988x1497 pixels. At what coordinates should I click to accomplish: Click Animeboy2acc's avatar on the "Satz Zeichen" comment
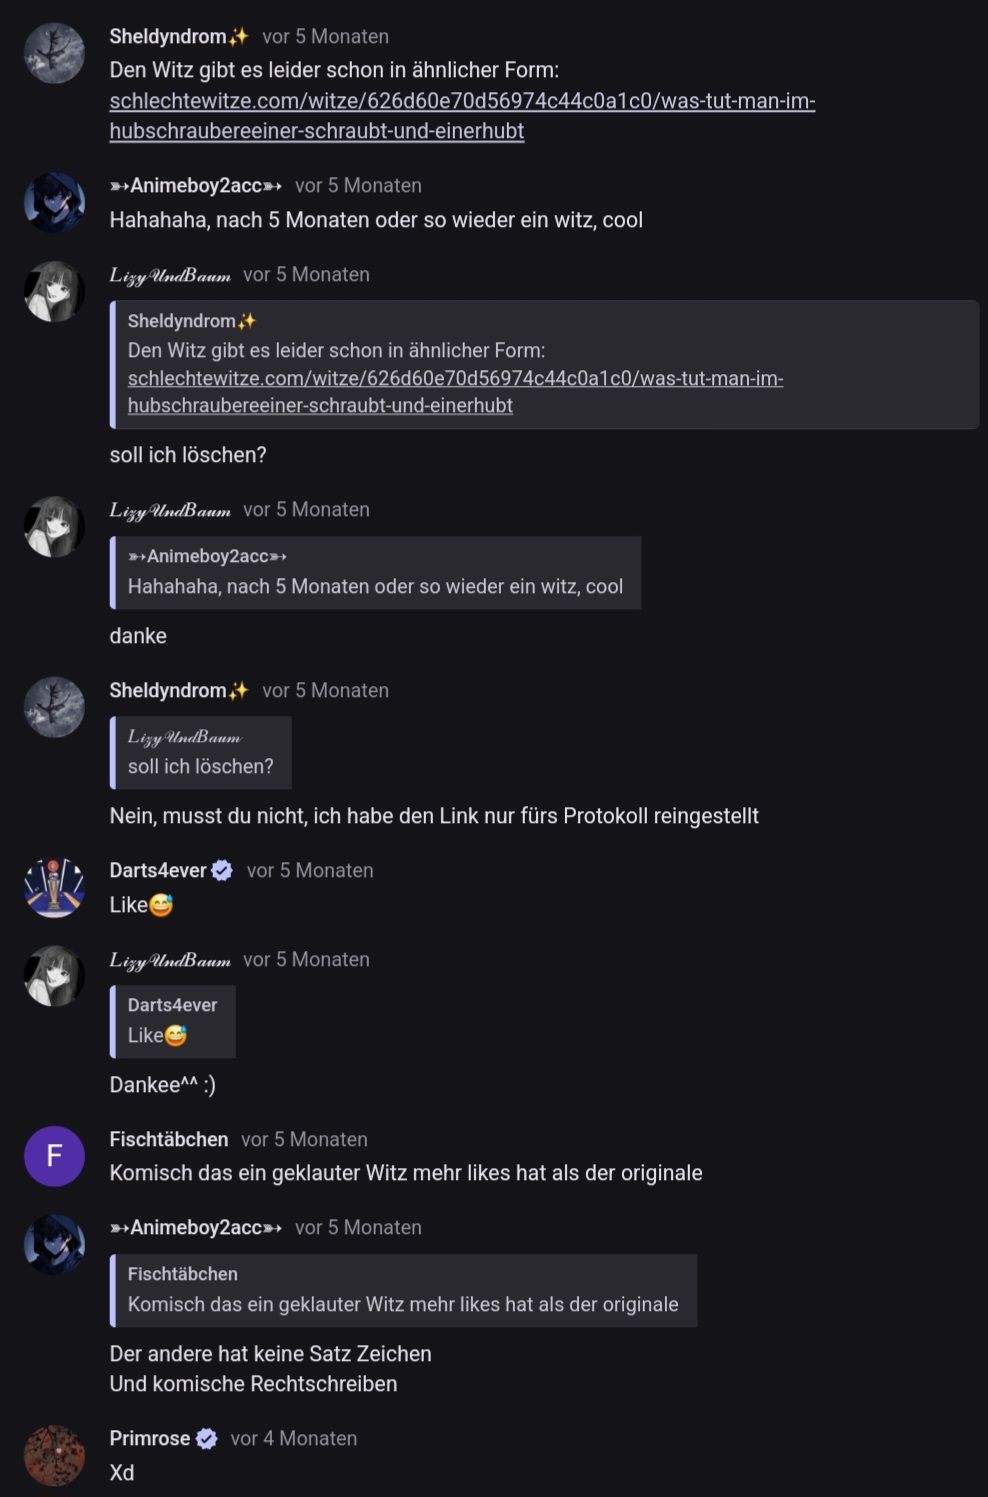click(x=54, y=1244)
